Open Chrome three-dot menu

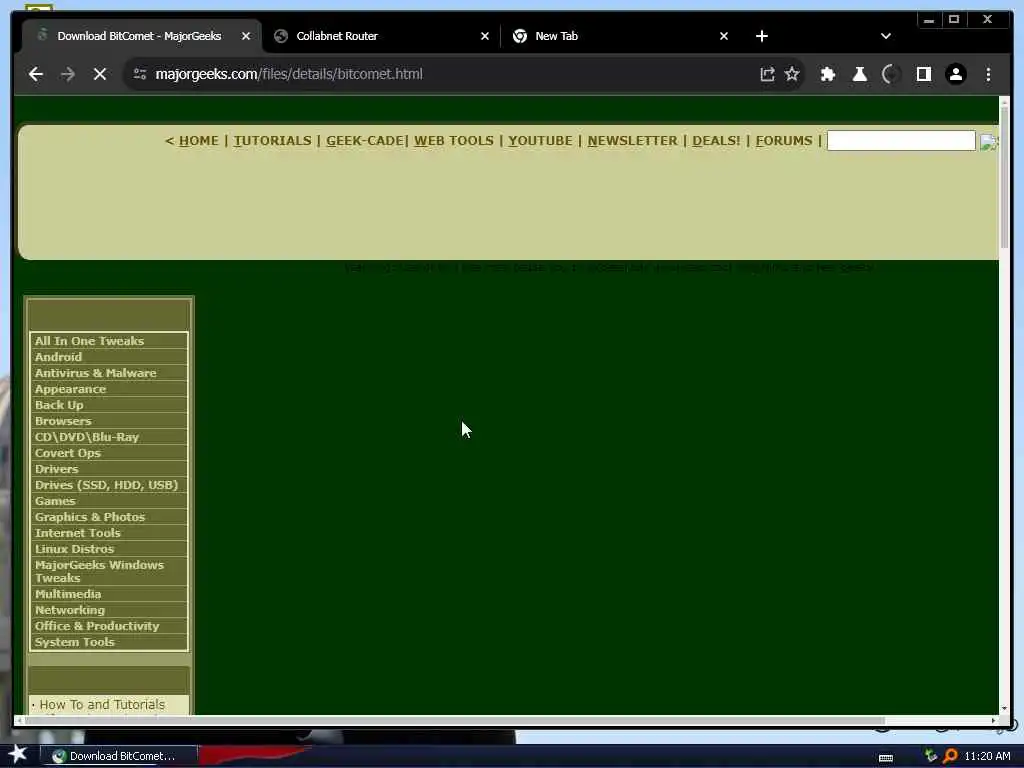click(988, 74)
